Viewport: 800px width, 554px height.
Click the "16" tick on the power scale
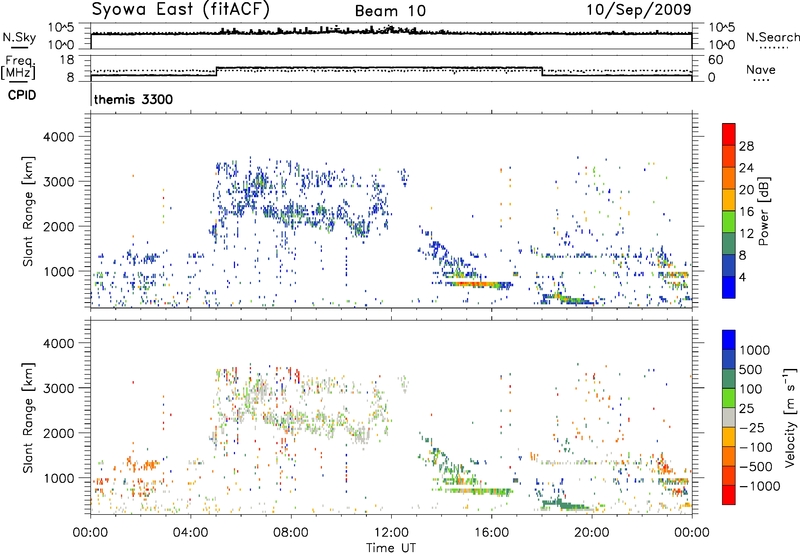click(746, 212)
